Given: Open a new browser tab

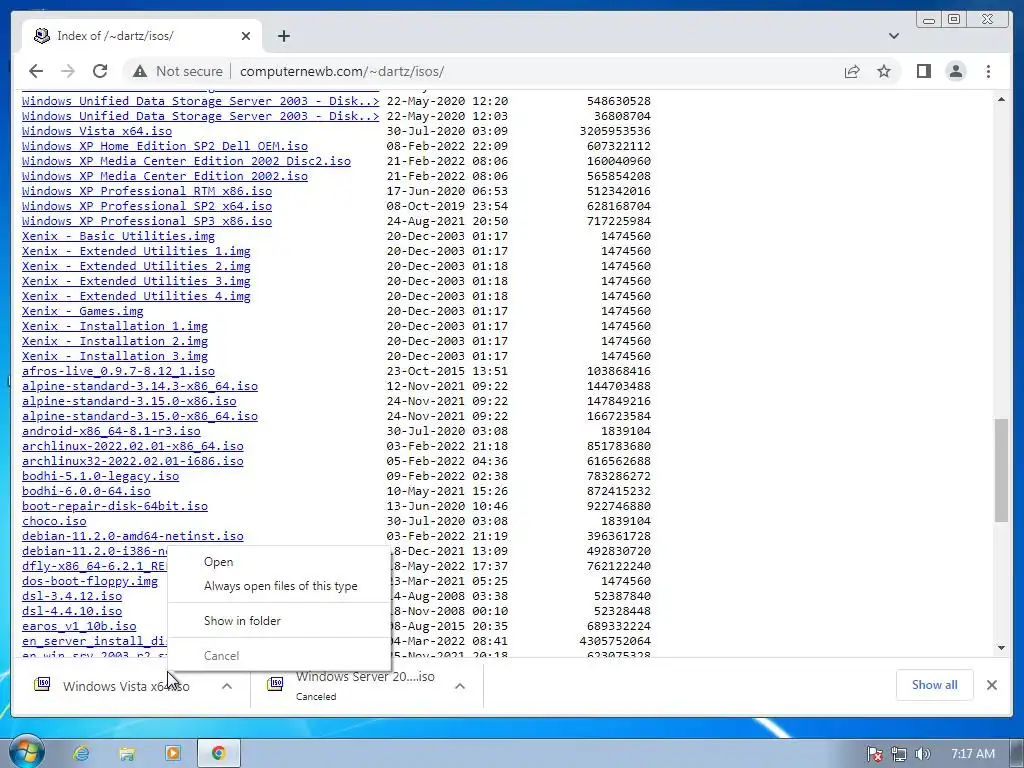Looking at the screenshot, I should point(283,36).
